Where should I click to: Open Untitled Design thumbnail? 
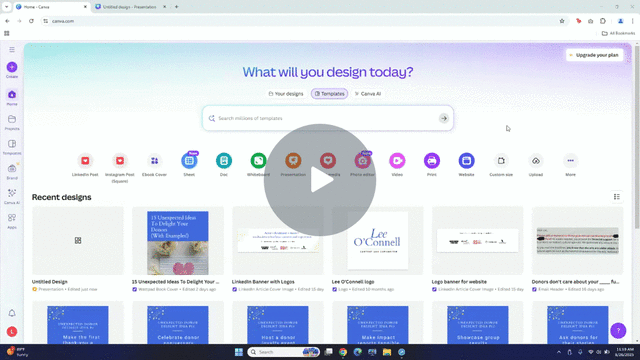click(x=78, y=240)
